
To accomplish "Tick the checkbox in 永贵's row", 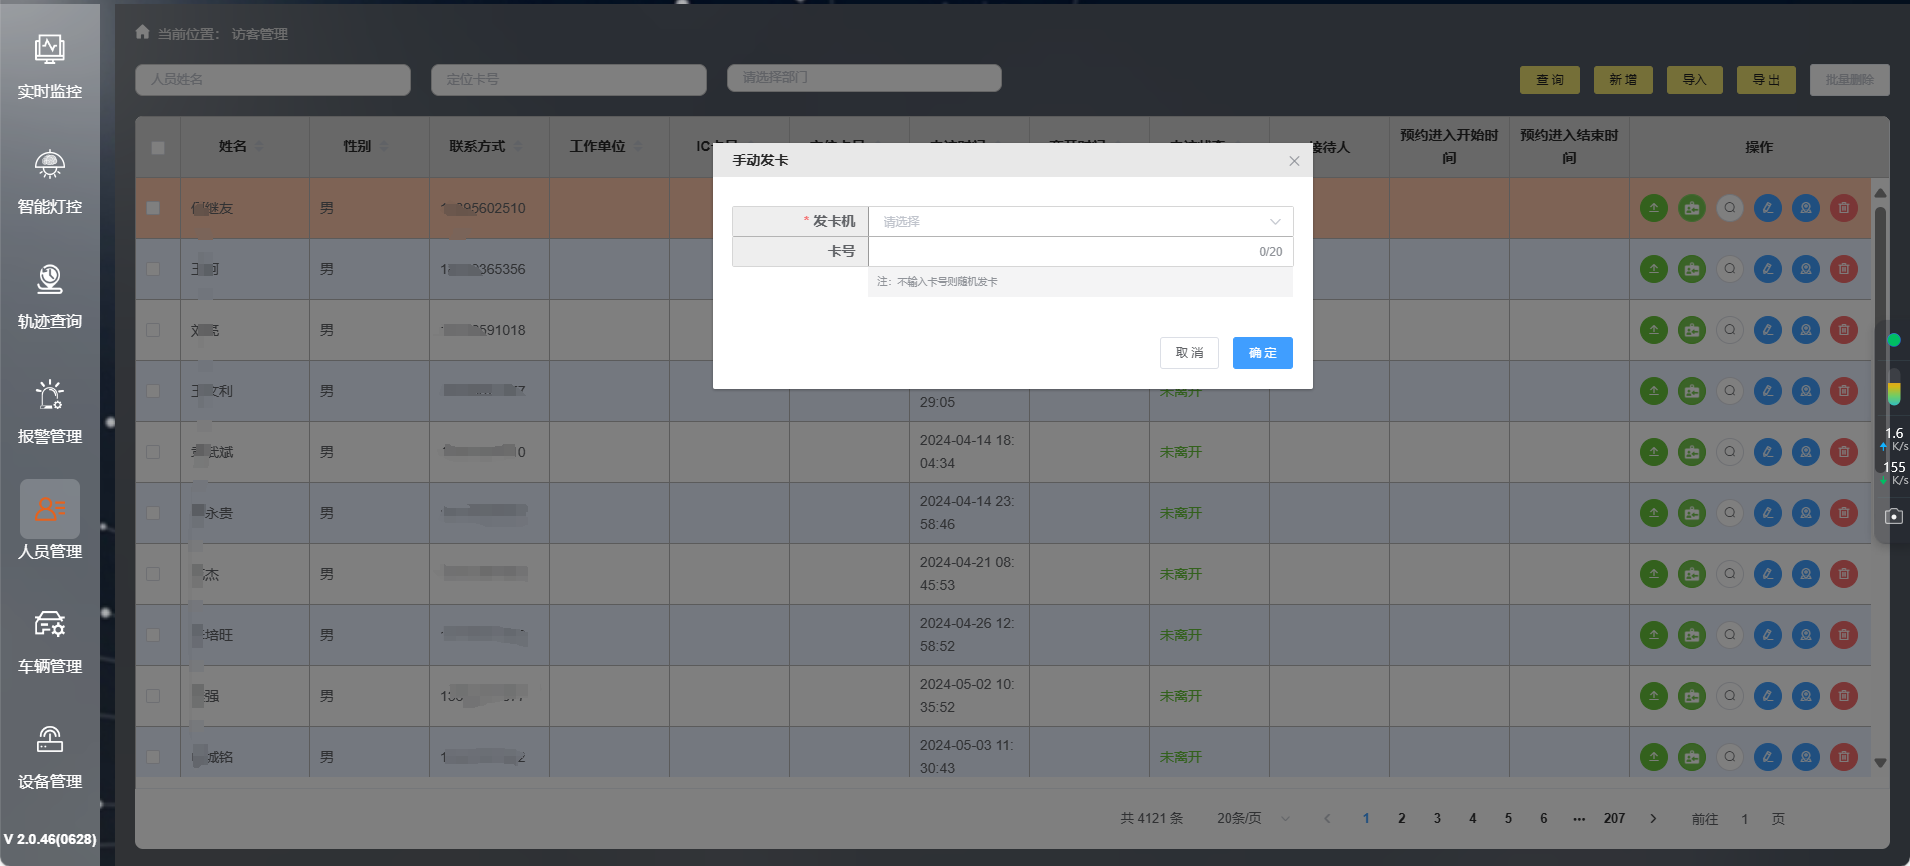I will coord(153,513).
